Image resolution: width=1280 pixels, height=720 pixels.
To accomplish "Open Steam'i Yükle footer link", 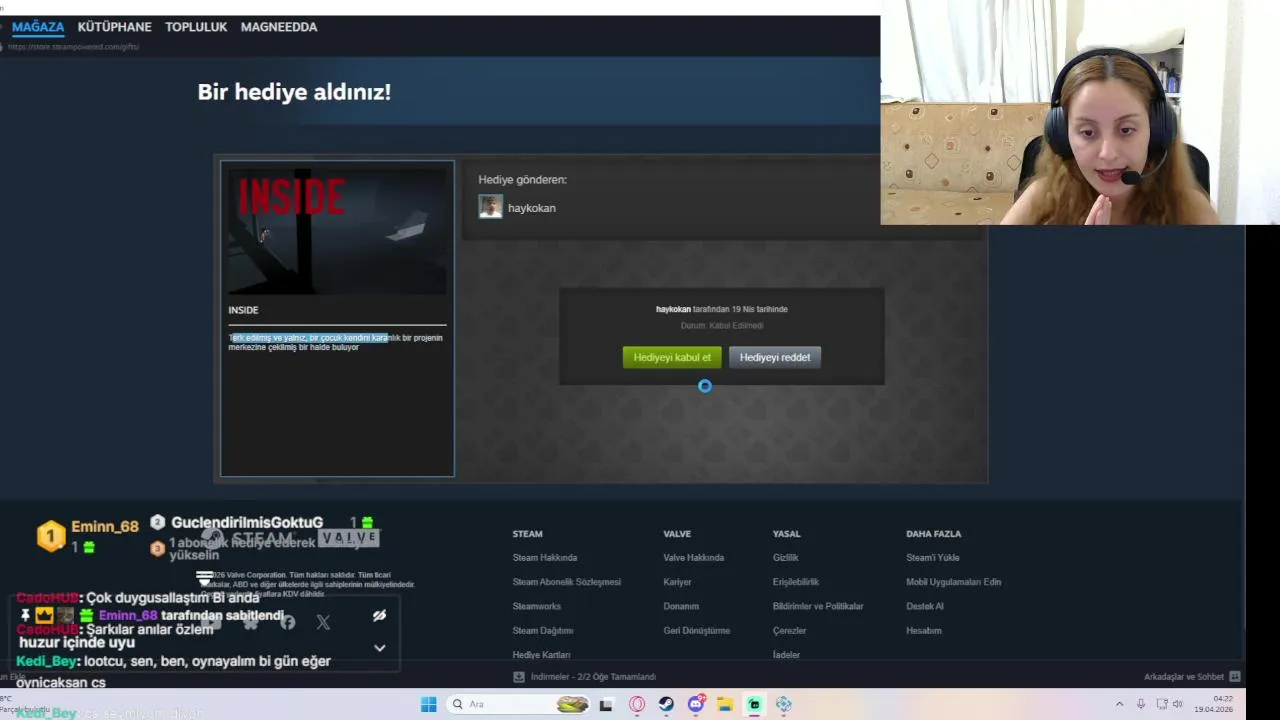I will [932, 558].
